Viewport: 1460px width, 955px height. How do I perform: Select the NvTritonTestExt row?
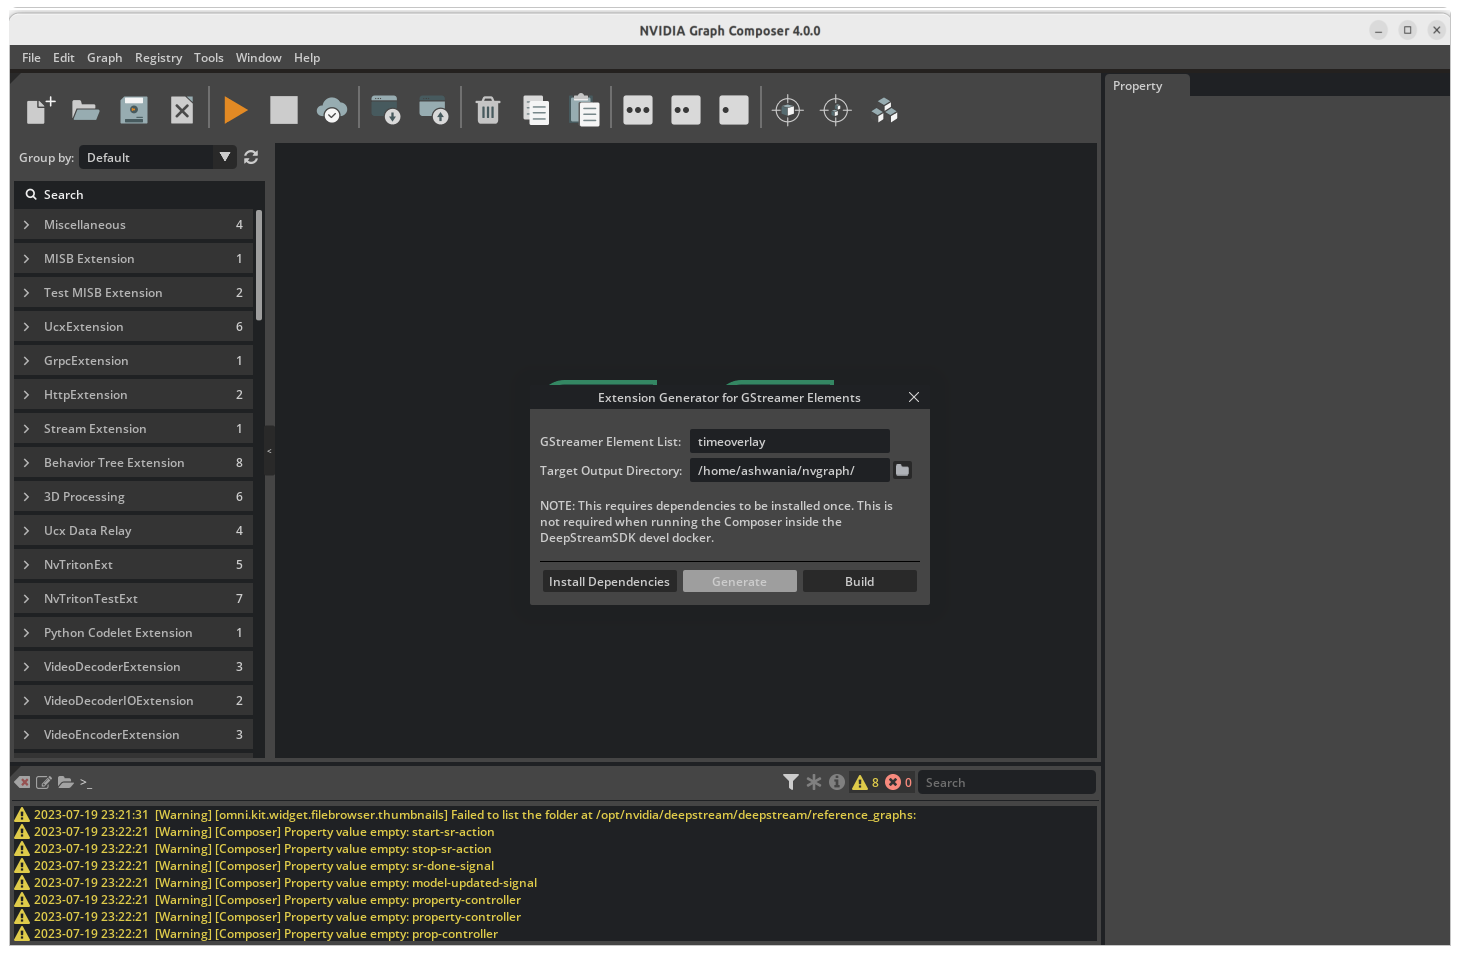133,599
